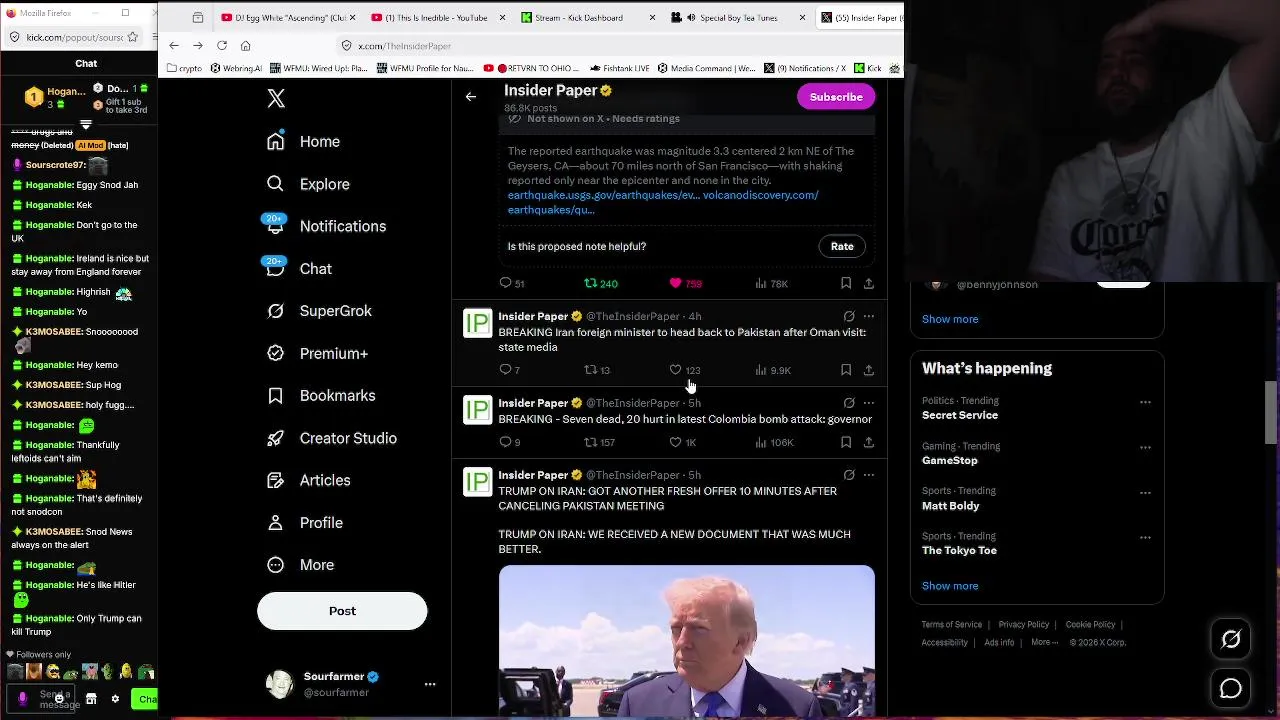Unlike the post with 758 likes

coord(686,284)
